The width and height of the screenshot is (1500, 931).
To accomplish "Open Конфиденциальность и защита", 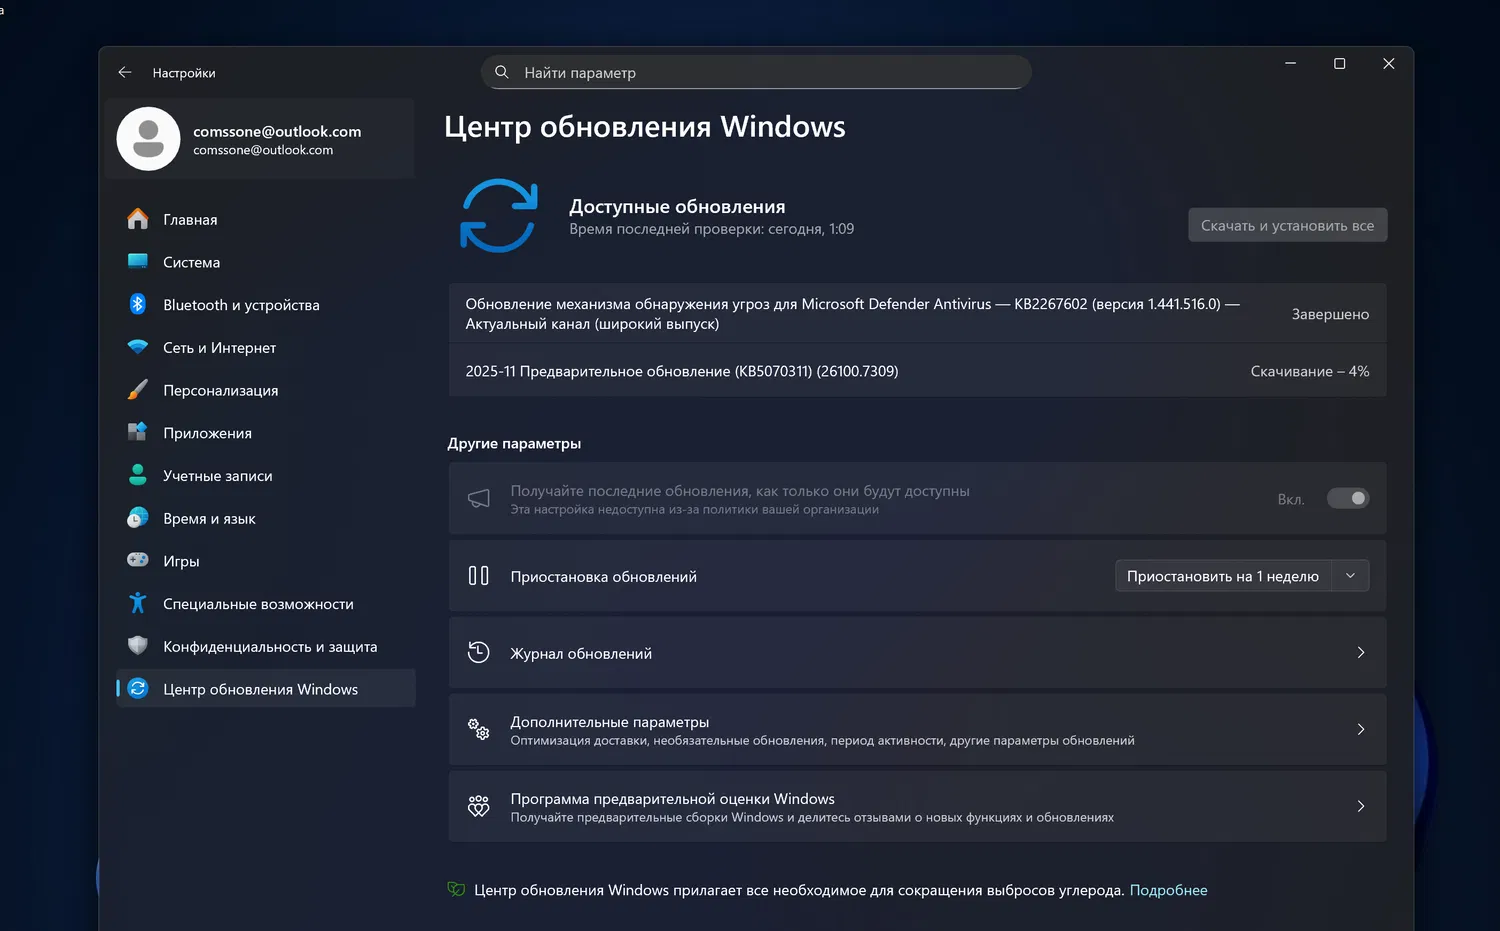I will (x=265, y=647).
